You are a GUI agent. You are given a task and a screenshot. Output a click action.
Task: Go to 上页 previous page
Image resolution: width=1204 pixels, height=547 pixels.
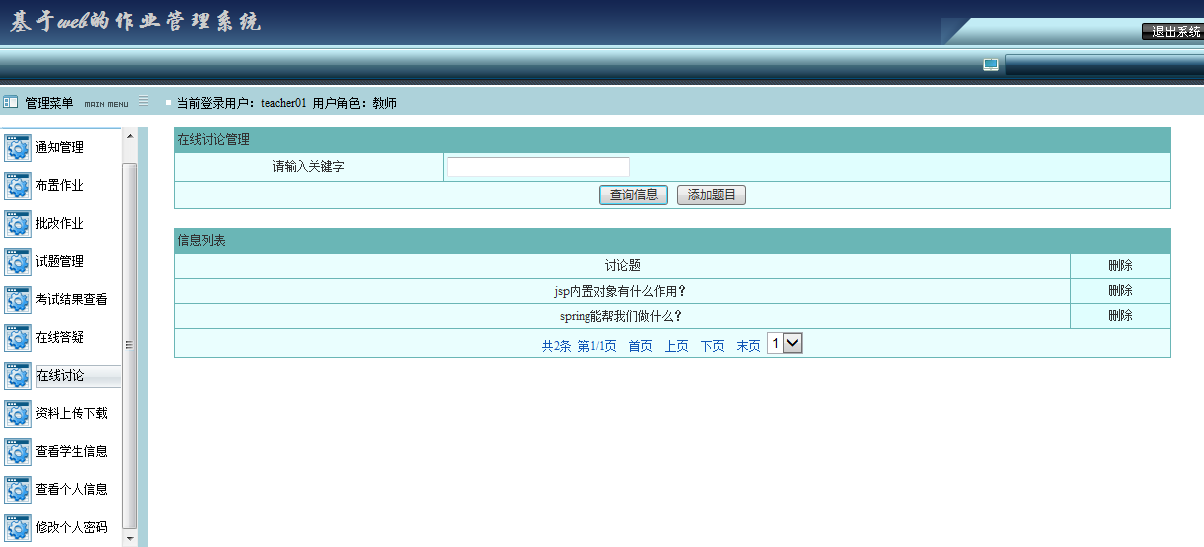point(676,346)
